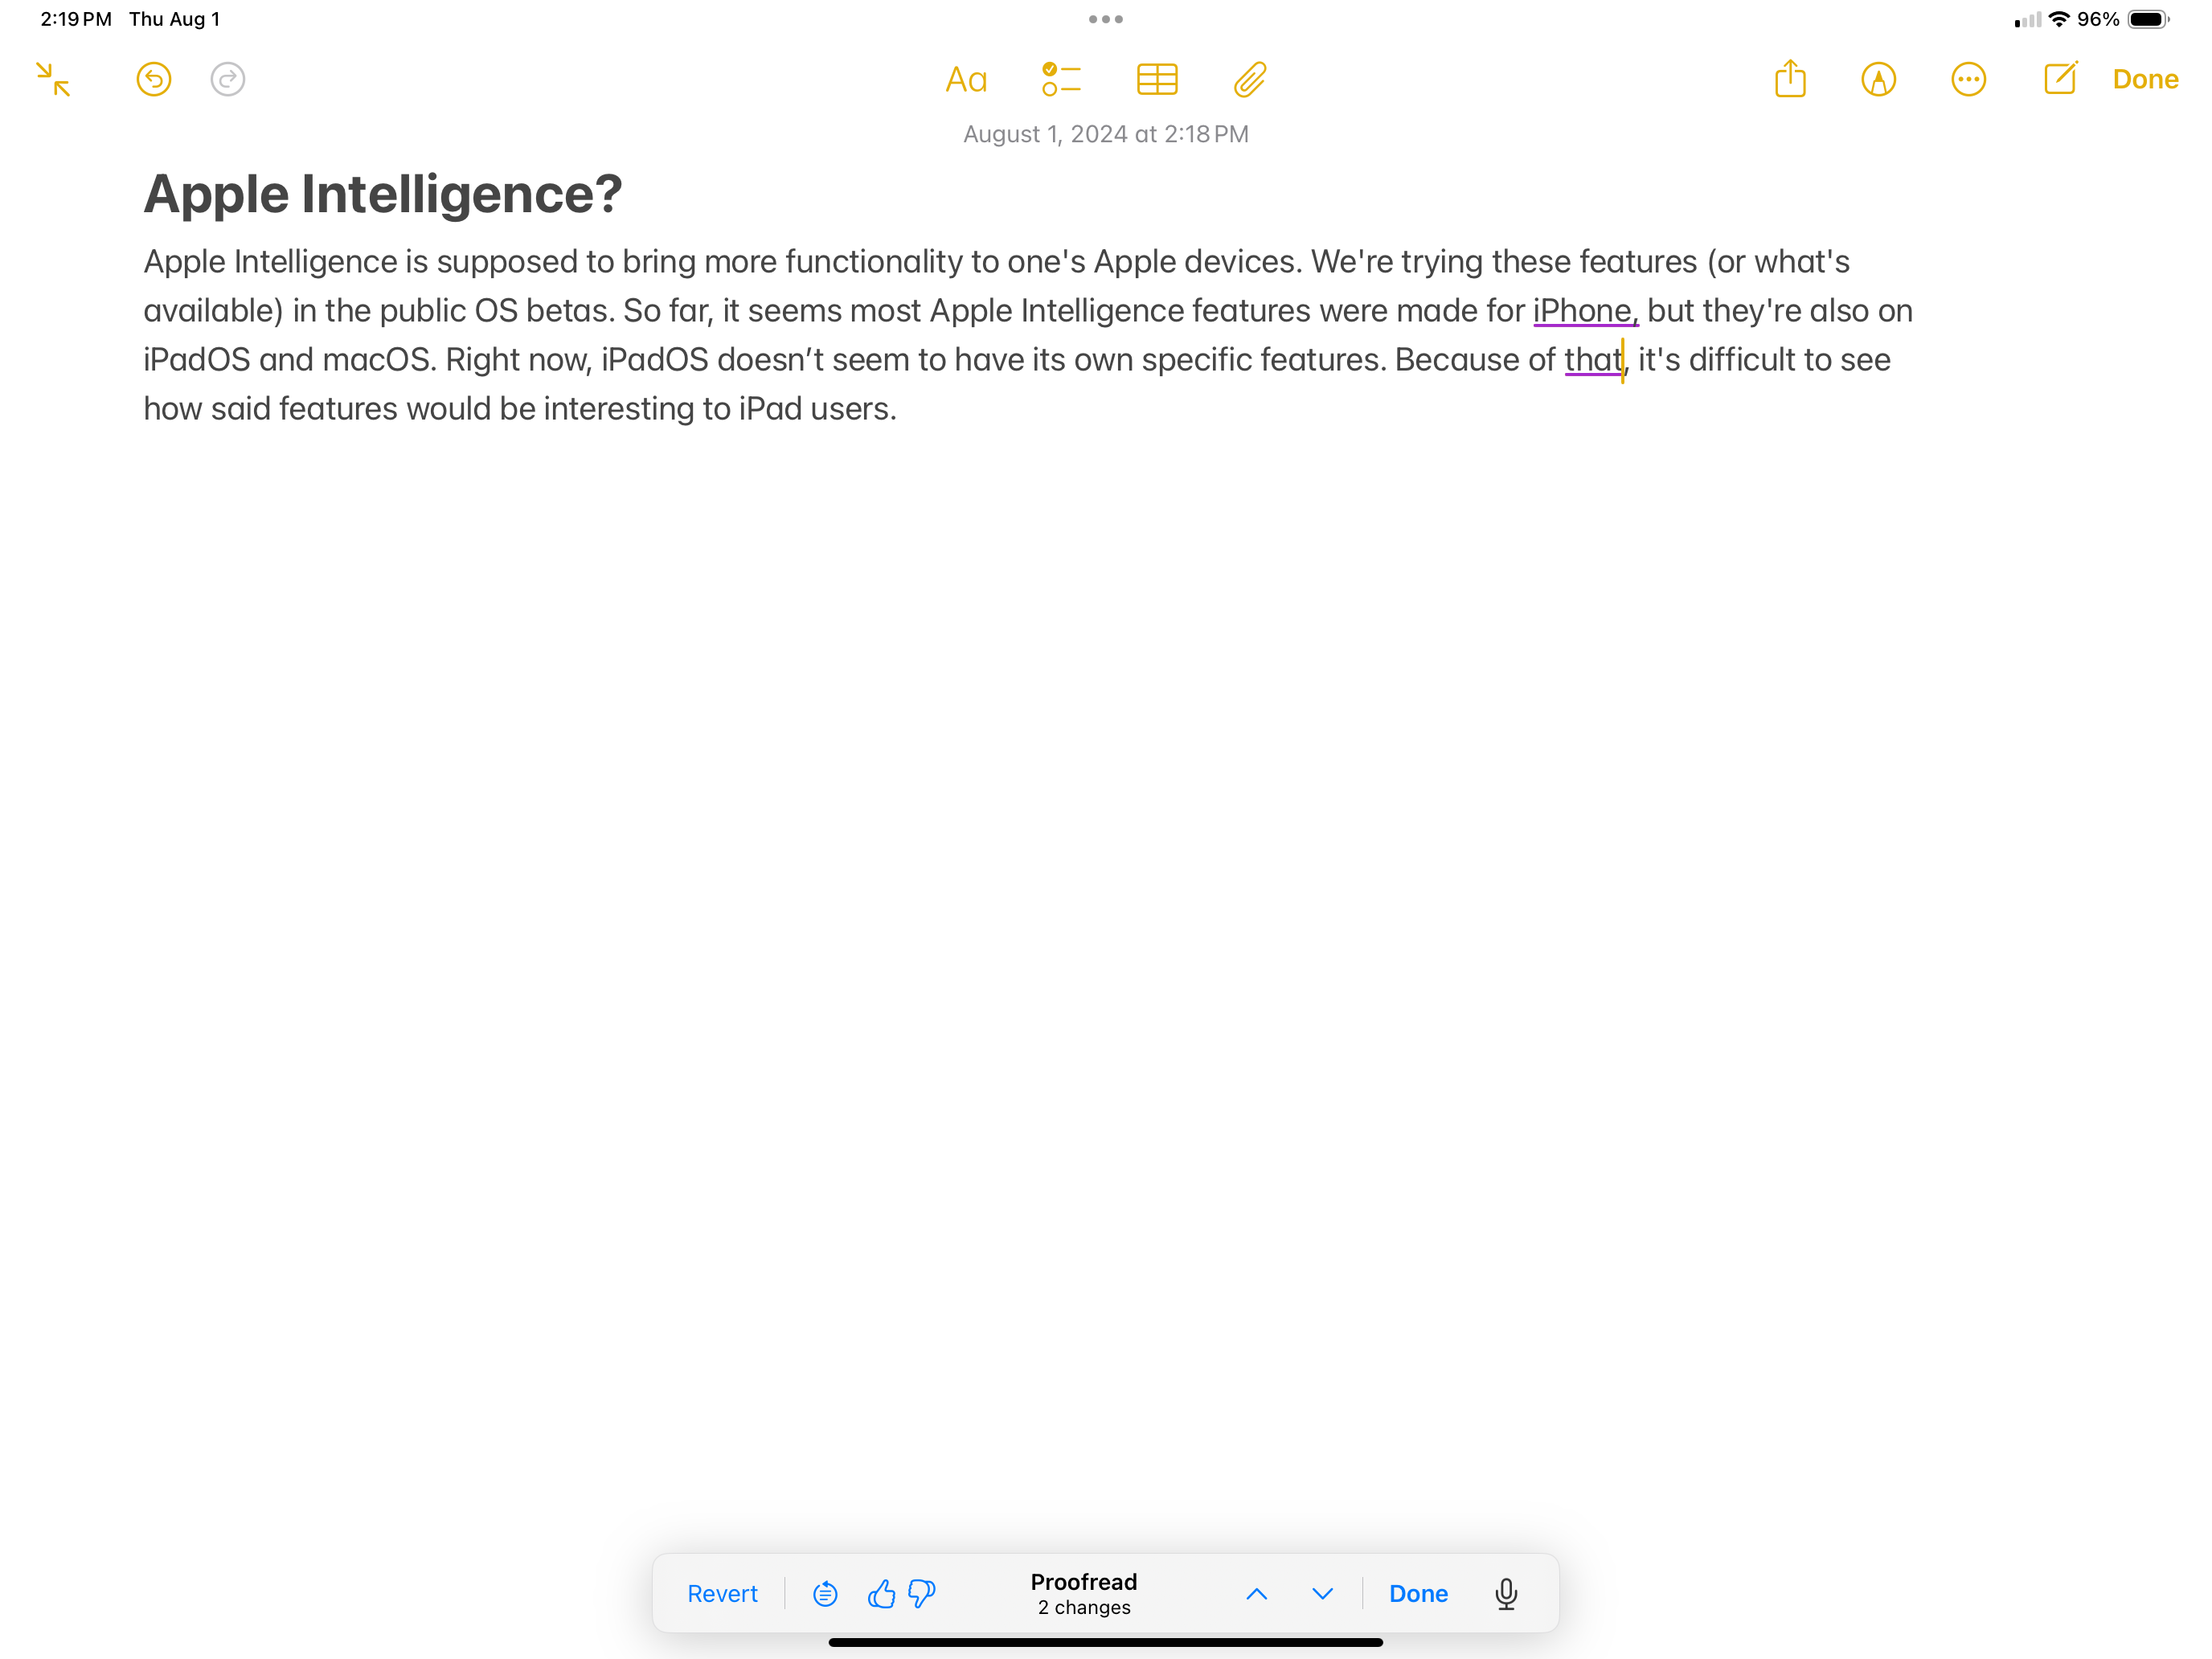Tap blue Done in Proofread bar
2212x1659 pixels.
(x=1418, y=1594)
